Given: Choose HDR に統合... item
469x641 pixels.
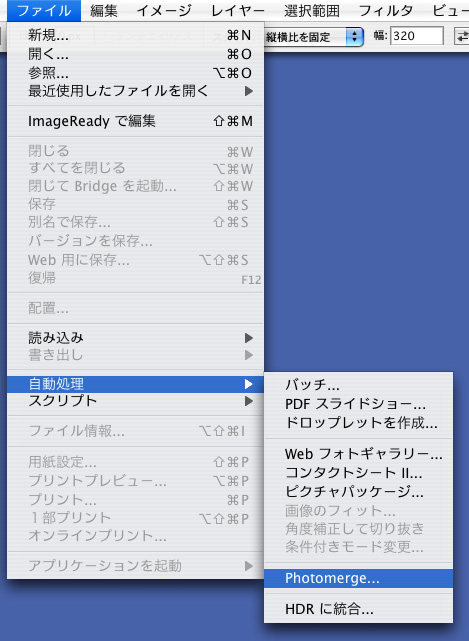Looking at the screenshot, I should tap(358, 609).
